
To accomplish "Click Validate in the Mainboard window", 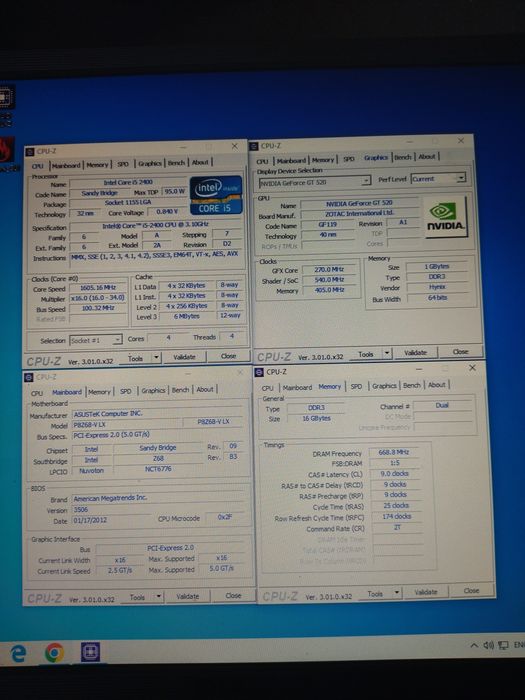I will (188, 596).
